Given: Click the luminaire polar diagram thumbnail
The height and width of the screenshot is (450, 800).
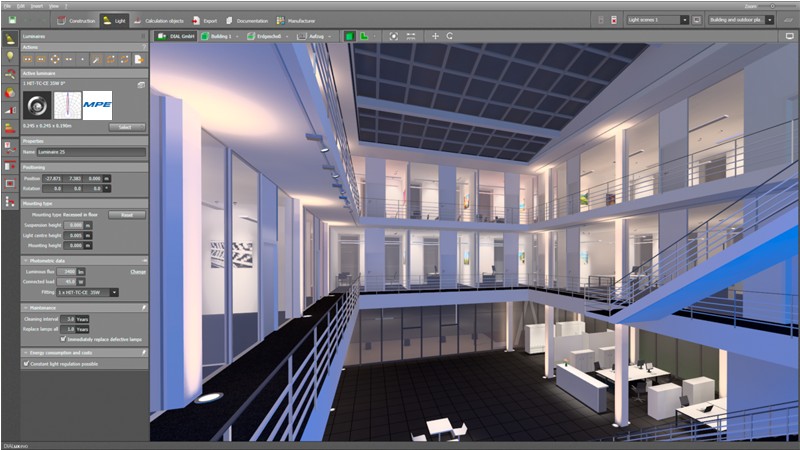Looking at the screenshot, I should tap(67, 106).
